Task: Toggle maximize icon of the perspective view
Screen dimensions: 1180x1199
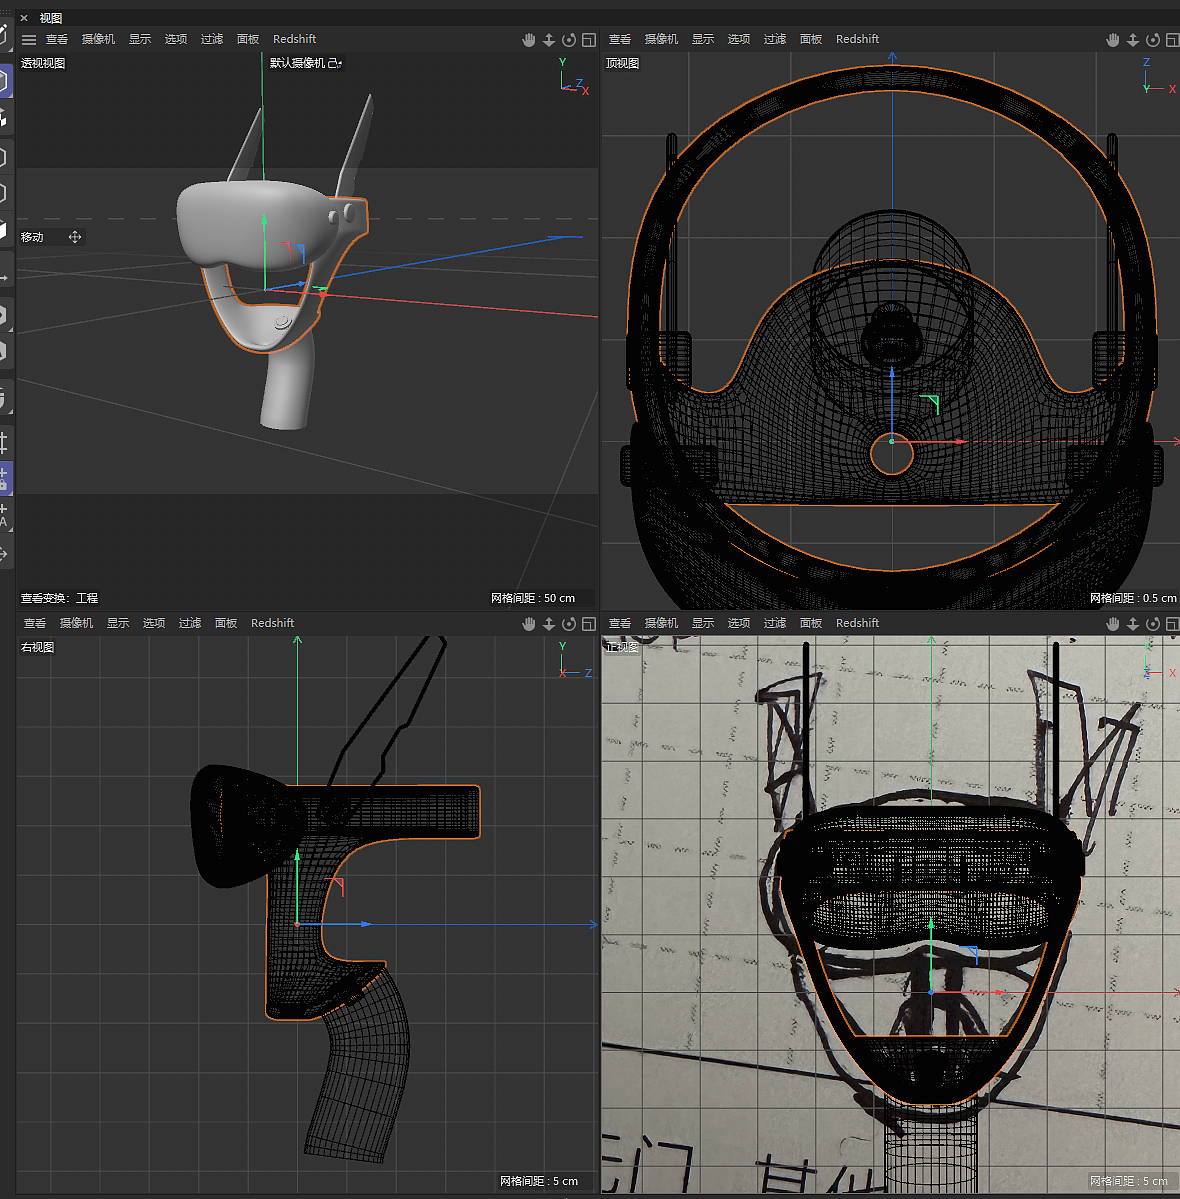Action: [589, 40]
